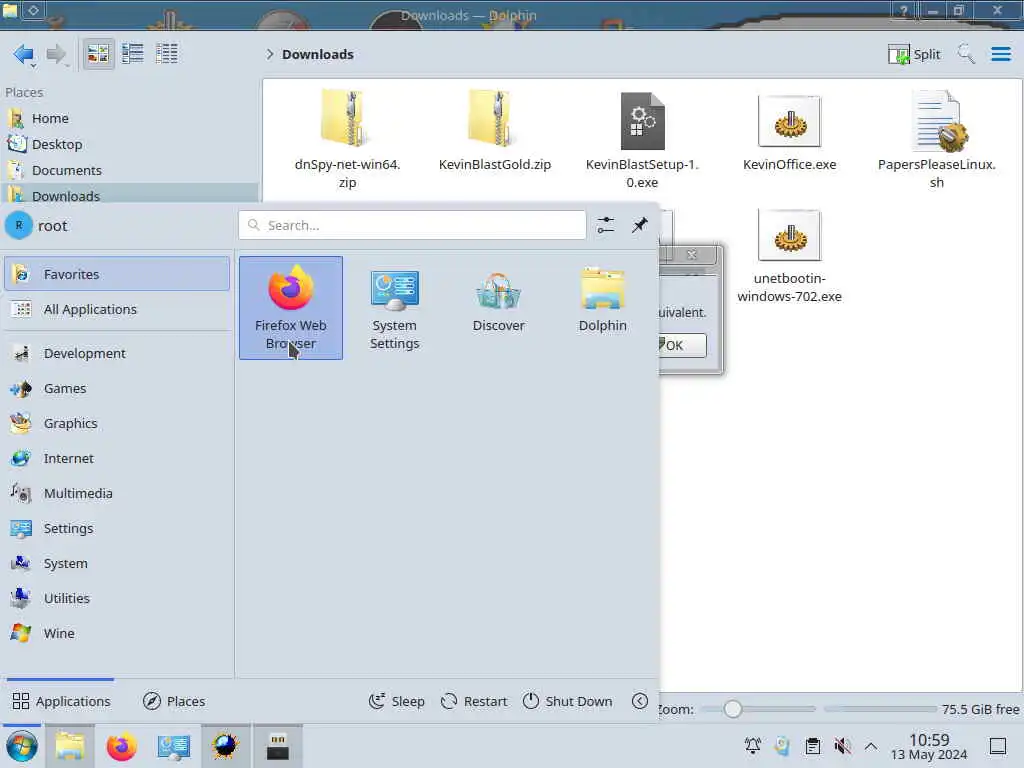Viewport: 1024px width, 768px height.
Task: Open System Settings from the taskbar
Action: (x=174, y=746)
